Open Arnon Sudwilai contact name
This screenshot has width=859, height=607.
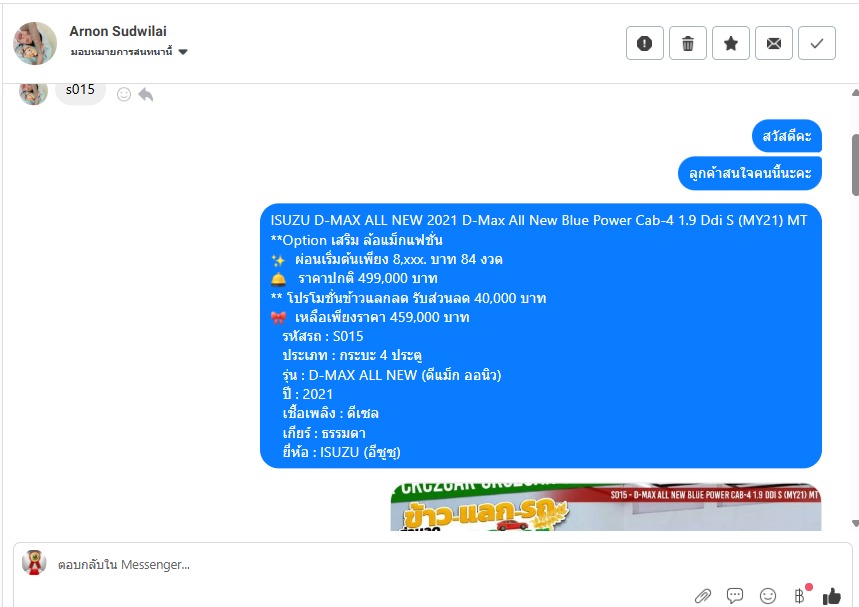pos(118,31)
